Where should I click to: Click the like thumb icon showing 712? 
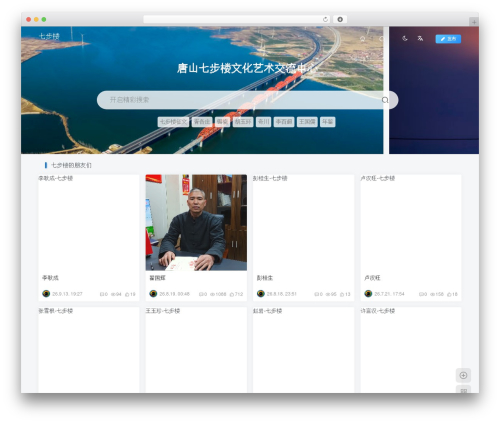coord(232,294)
